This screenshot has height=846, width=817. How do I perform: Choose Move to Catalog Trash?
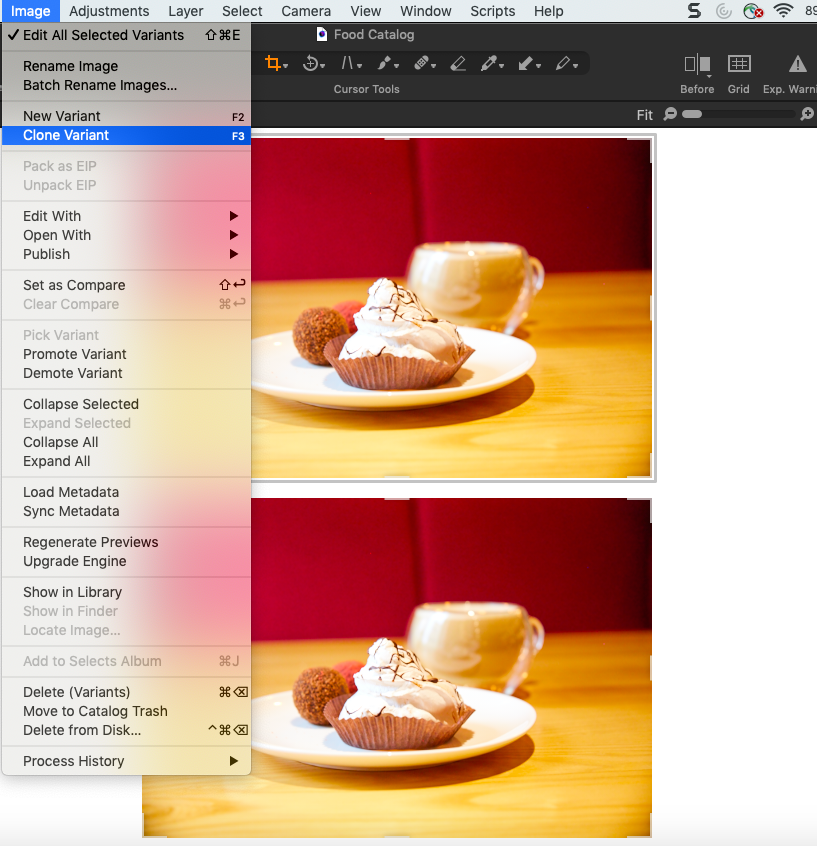point(126,711)
